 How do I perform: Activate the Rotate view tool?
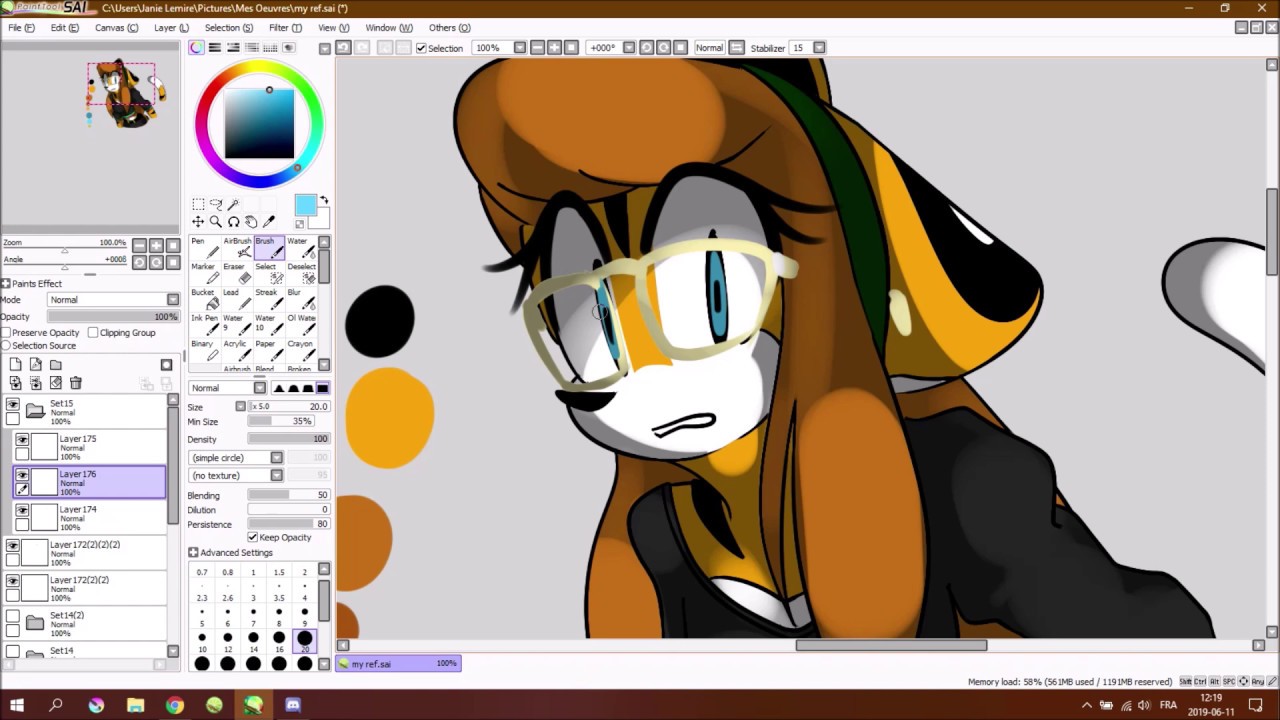tap(233, 222)
